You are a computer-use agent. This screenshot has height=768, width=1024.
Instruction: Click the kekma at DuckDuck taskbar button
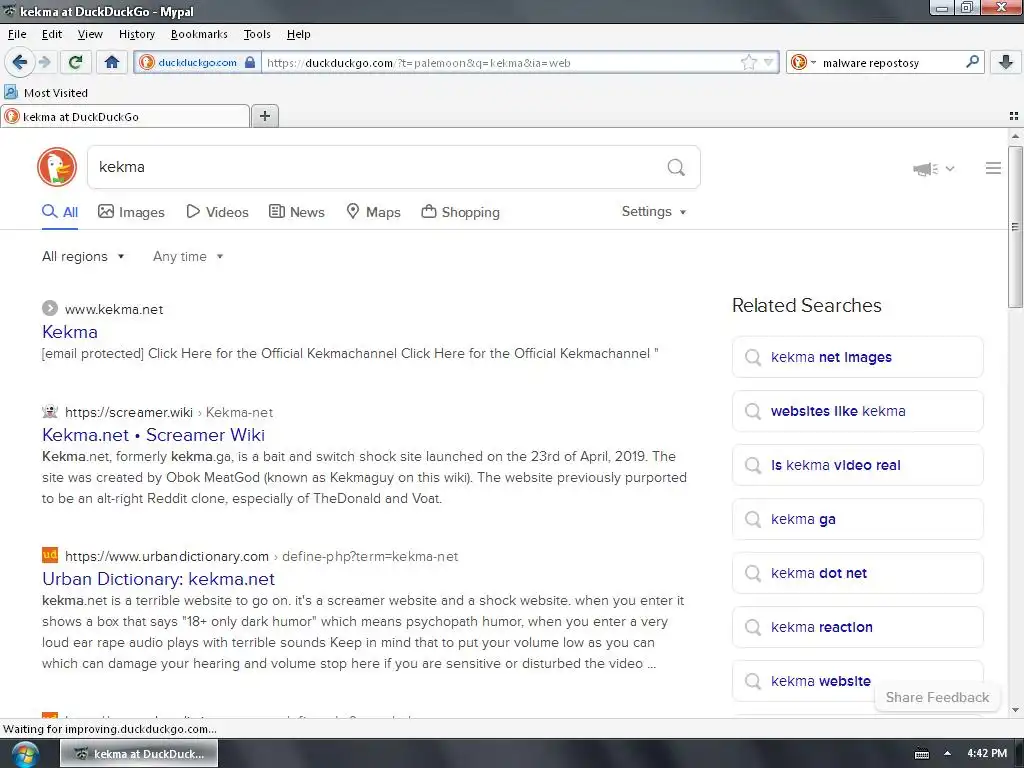coord(139,754)
